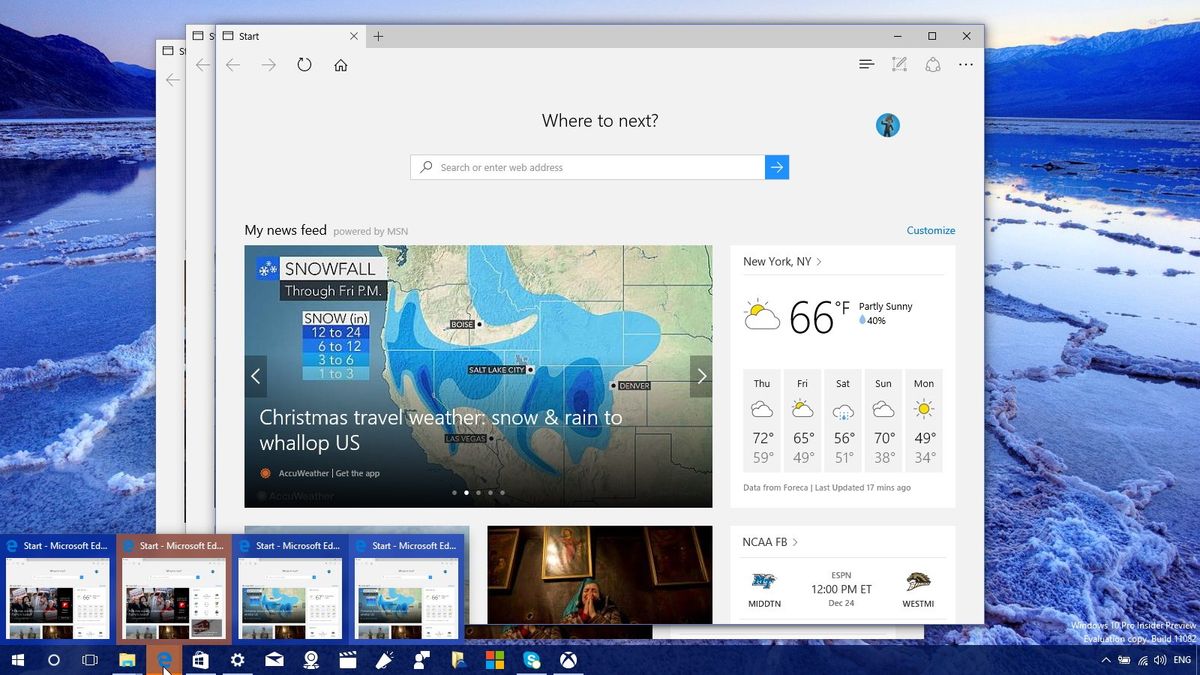Screen dimensions: 1200x675
Task: Navigate back with the back arrow
Action: [x=233, y=64]
